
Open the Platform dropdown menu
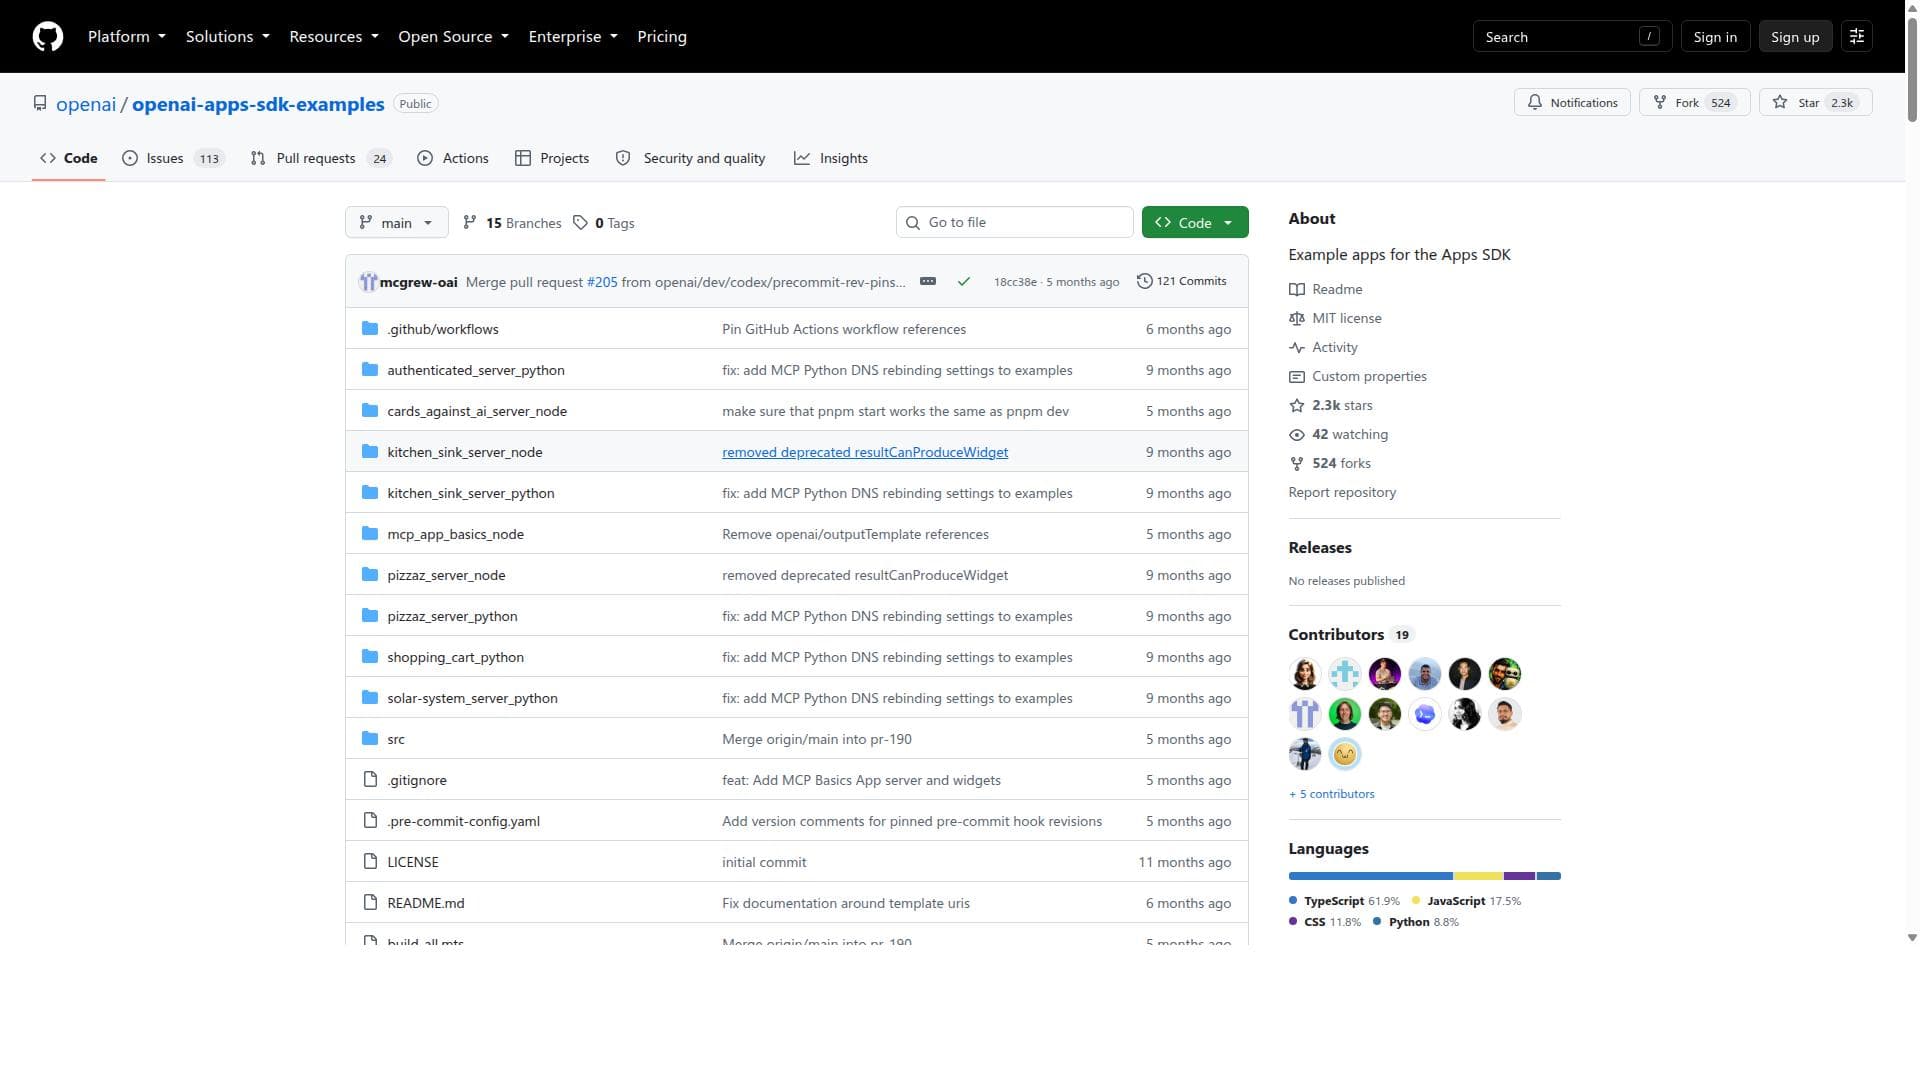[127, 37]
